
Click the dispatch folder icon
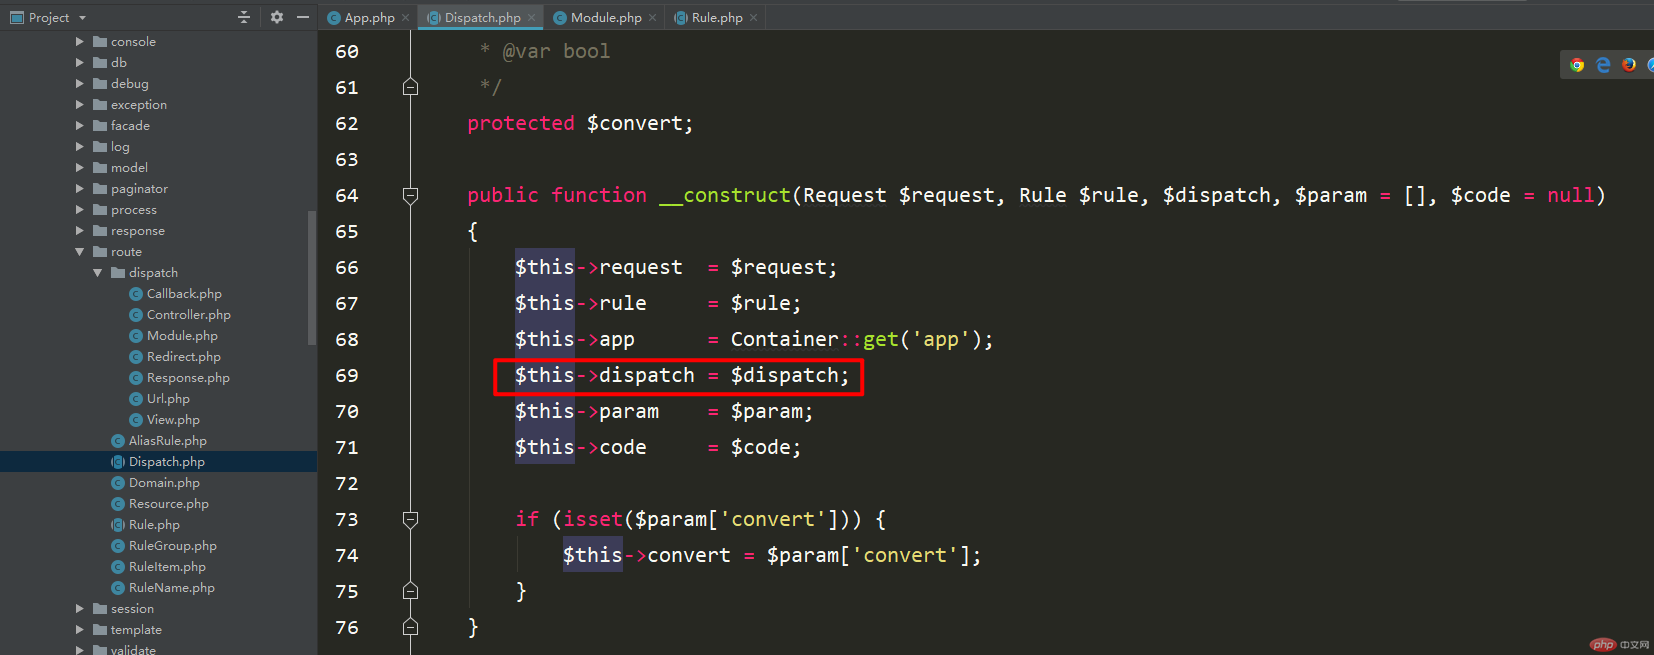(x=118, y=273)
